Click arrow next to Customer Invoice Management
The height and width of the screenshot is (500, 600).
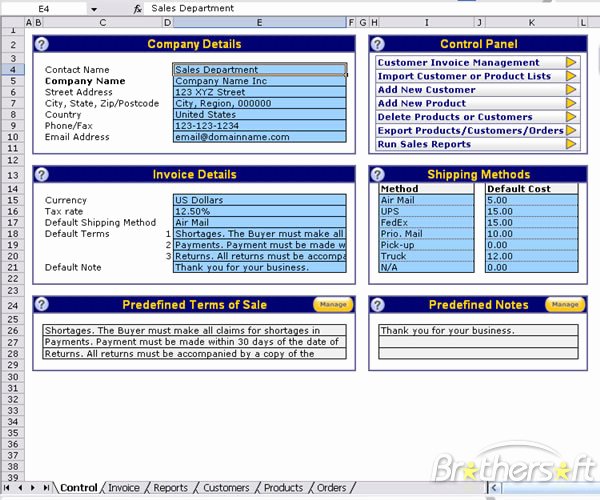point(571,62)
